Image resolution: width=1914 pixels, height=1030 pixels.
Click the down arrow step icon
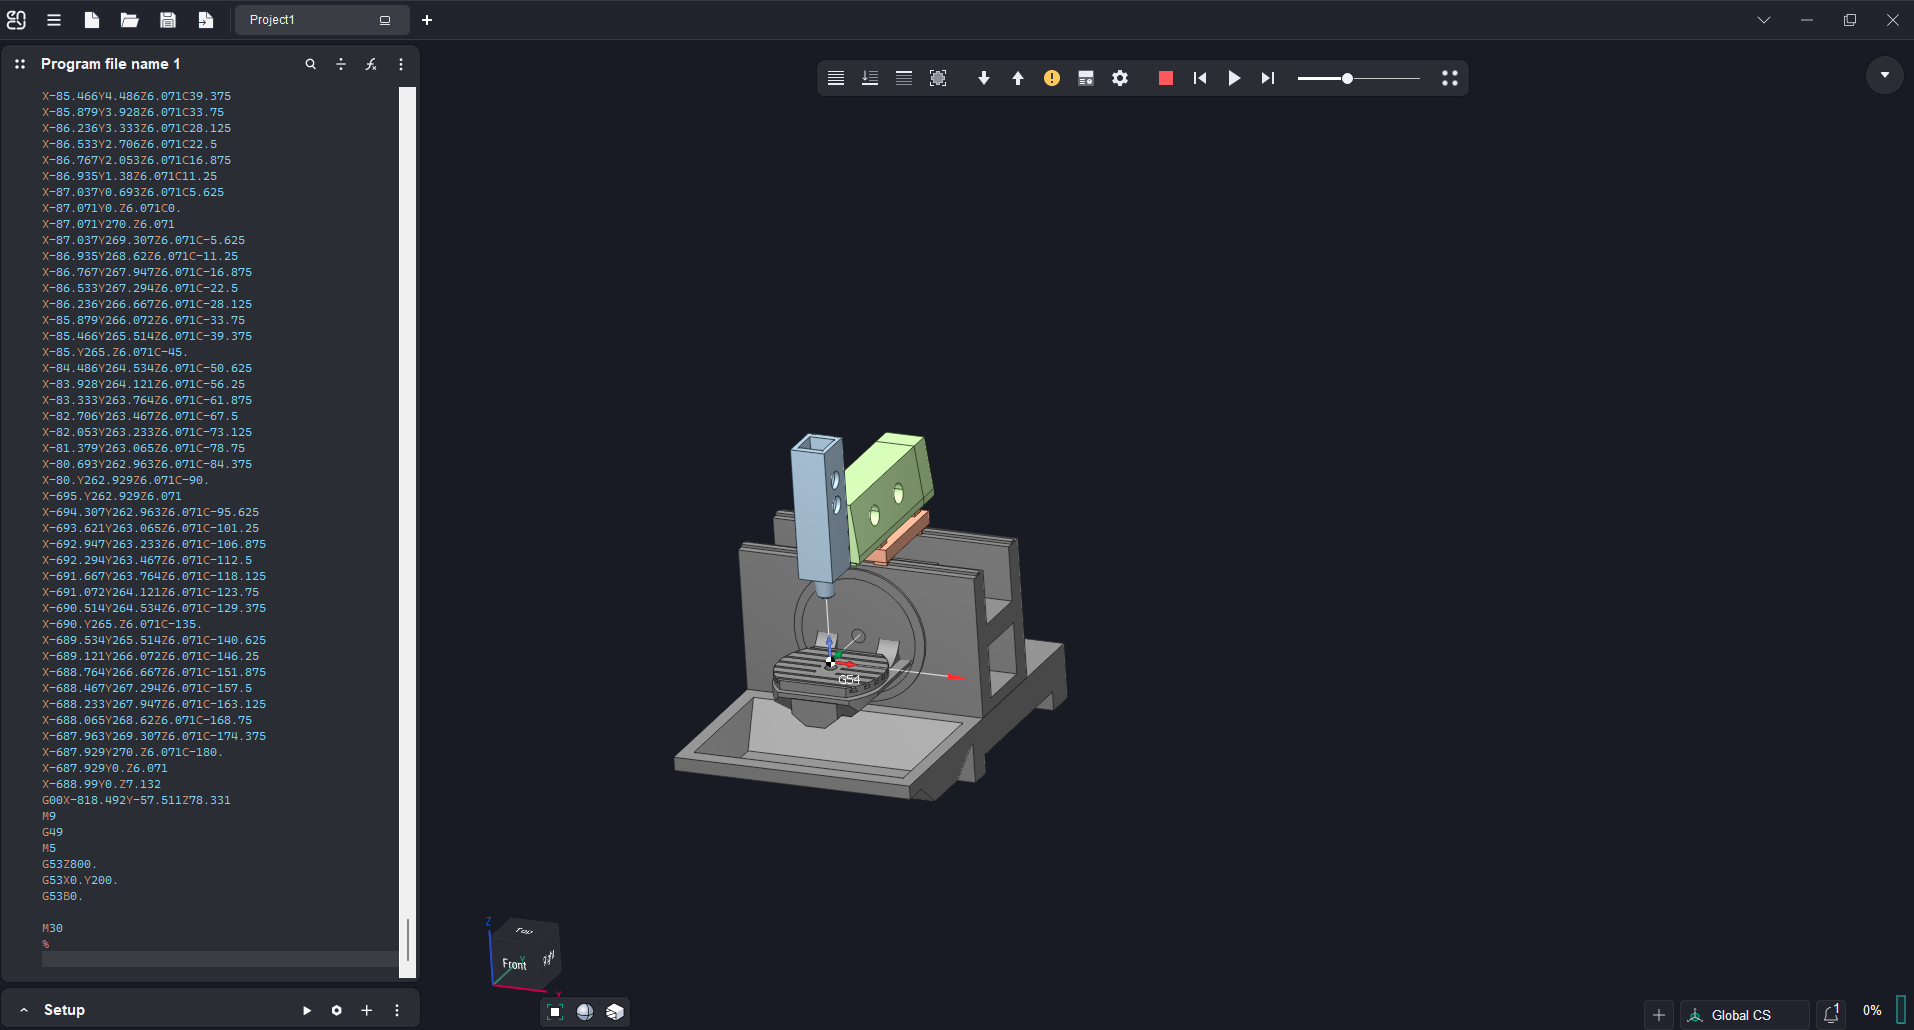(x=983, y=78)
